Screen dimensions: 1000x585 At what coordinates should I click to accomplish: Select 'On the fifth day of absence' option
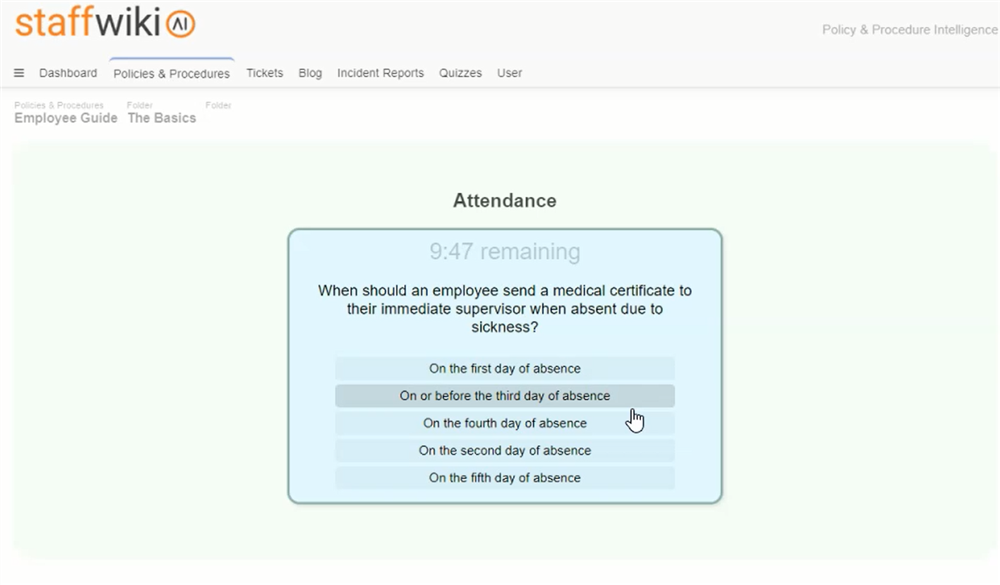(505, 478)
